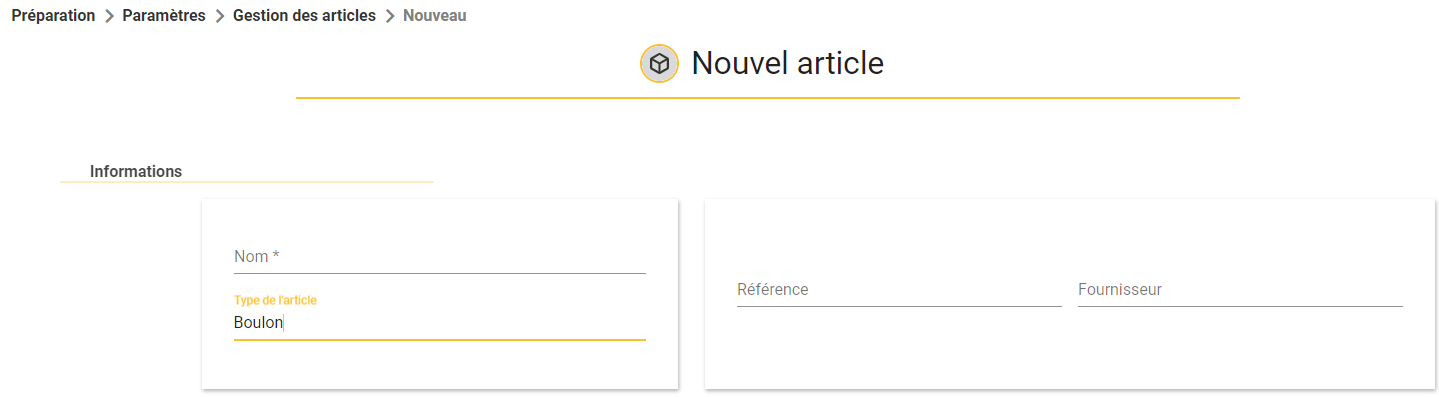Select the Nouveau breadcrumb item
1439x397 pixels.
click(434, 16)
